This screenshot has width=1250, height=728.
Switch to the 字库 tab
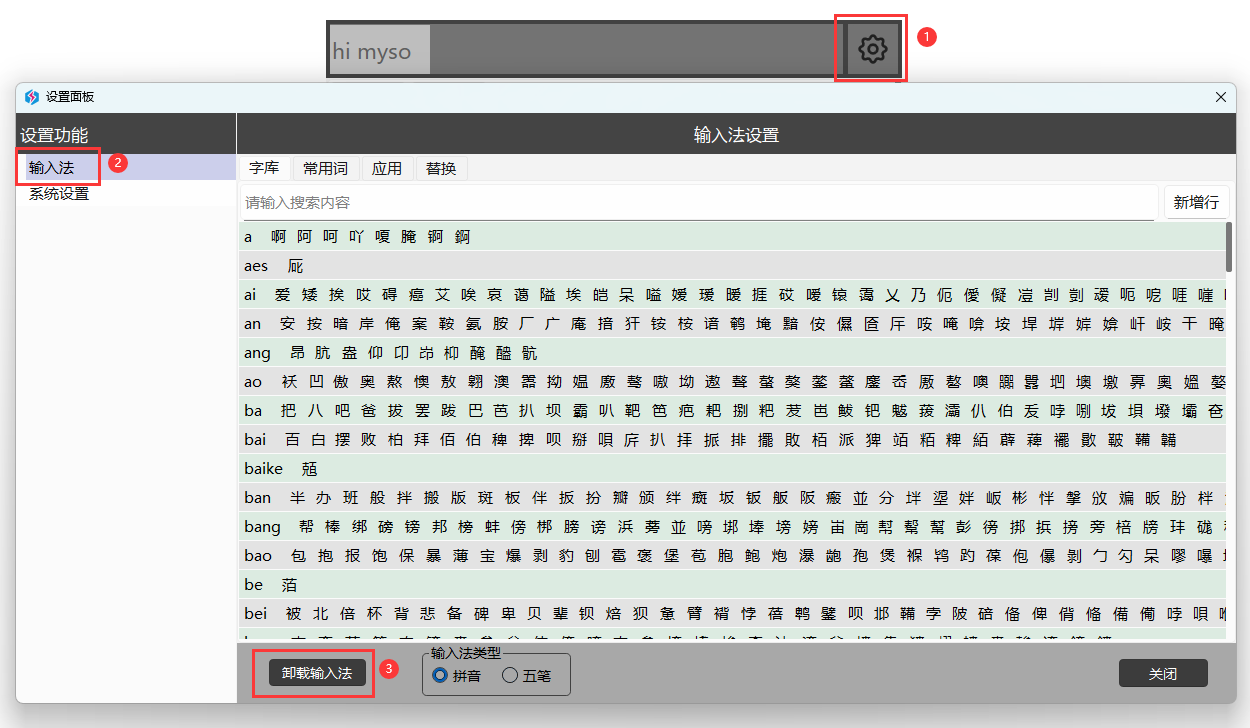click(x=264, y=168)
